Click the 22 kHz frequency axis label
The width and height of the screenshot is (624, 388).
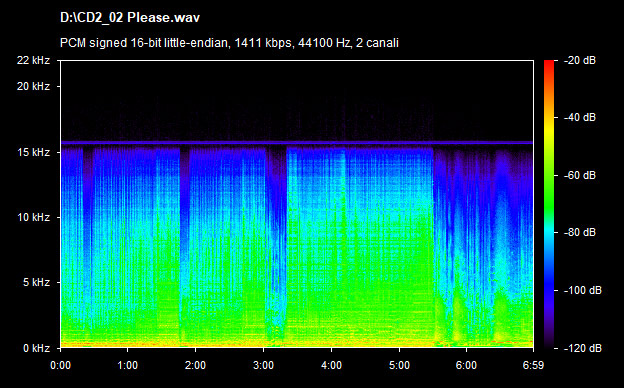pyautogui.click(x=33, y=60)
